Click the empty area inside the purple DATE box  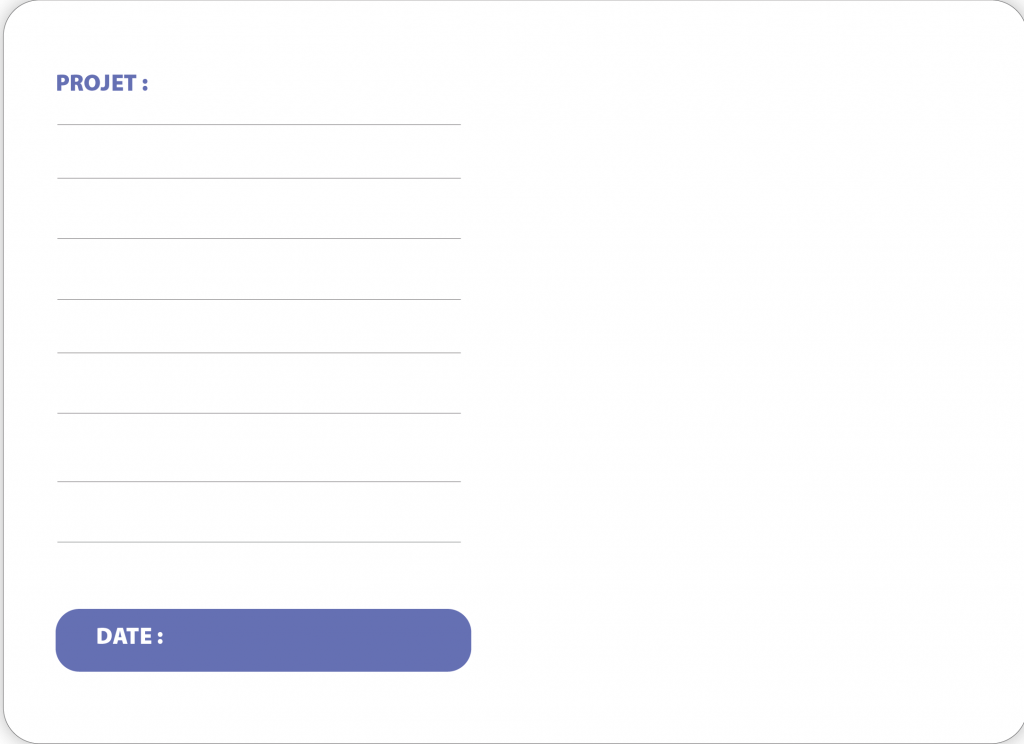tap(320, 640)
